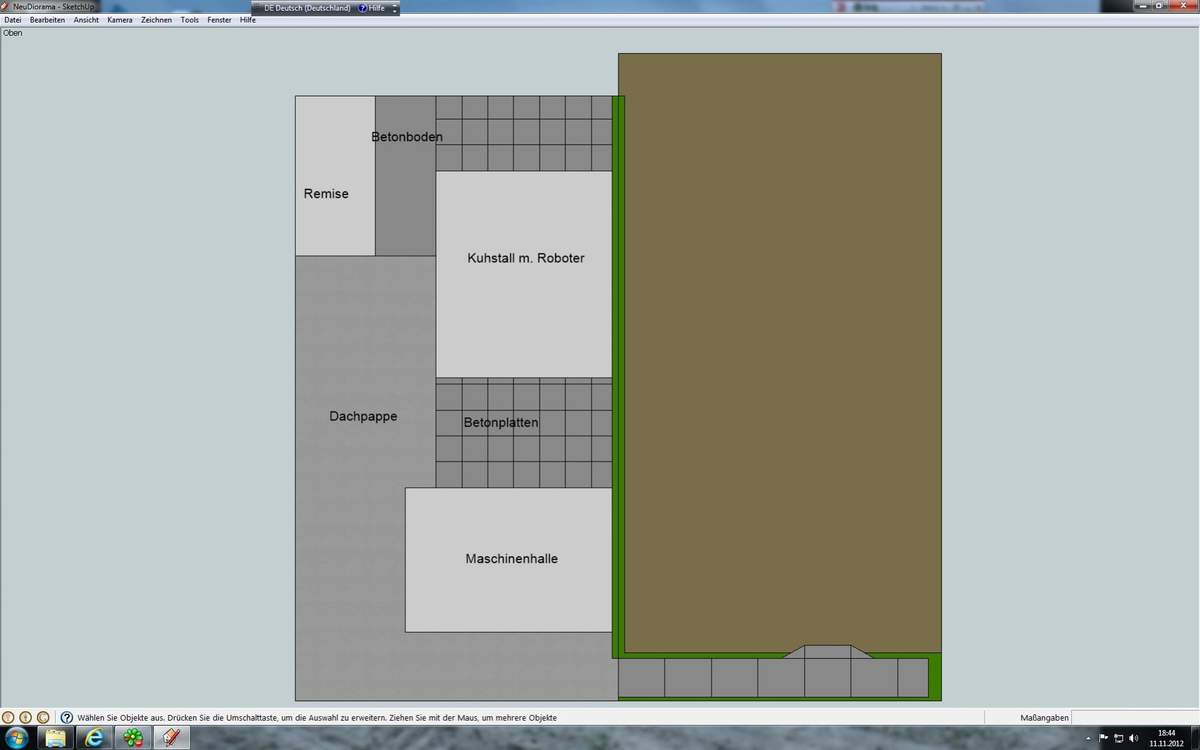The width and height of the screenshot is (1200, 750).
Task: Click the second round credits status icon
Action: point(25,717)
